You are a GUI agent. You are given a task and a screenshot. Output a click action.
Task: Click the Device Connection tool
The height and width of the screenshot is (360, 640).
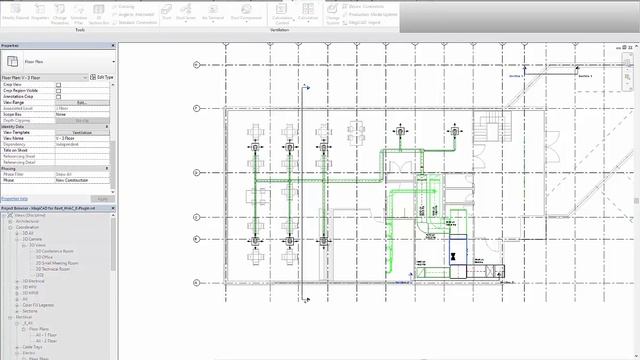point(363,7)
